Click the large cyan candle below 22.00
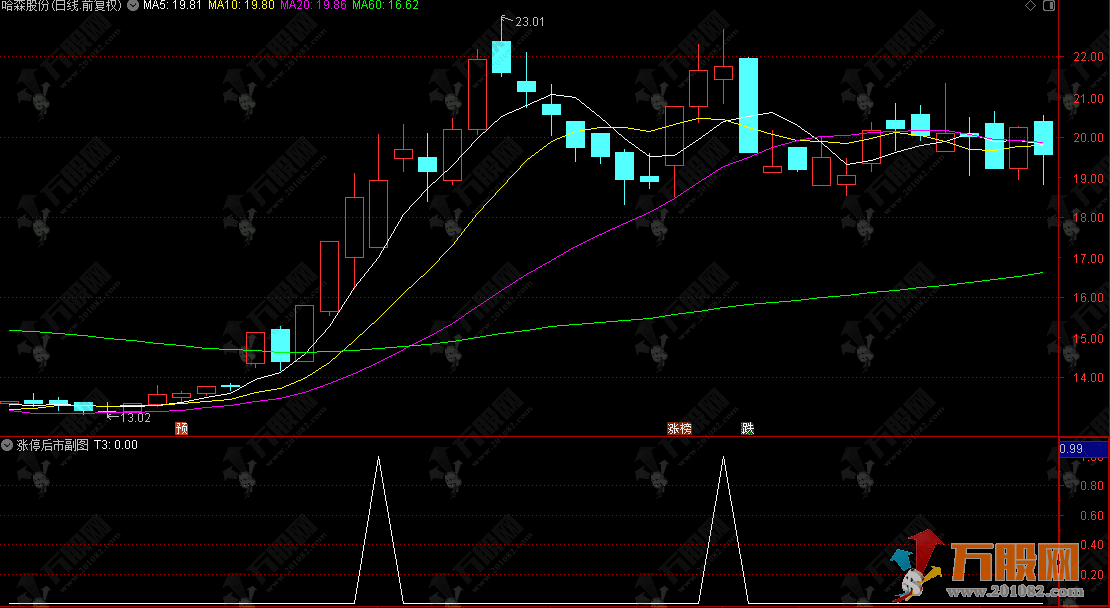1110x608 pixels. coord(748,105)
